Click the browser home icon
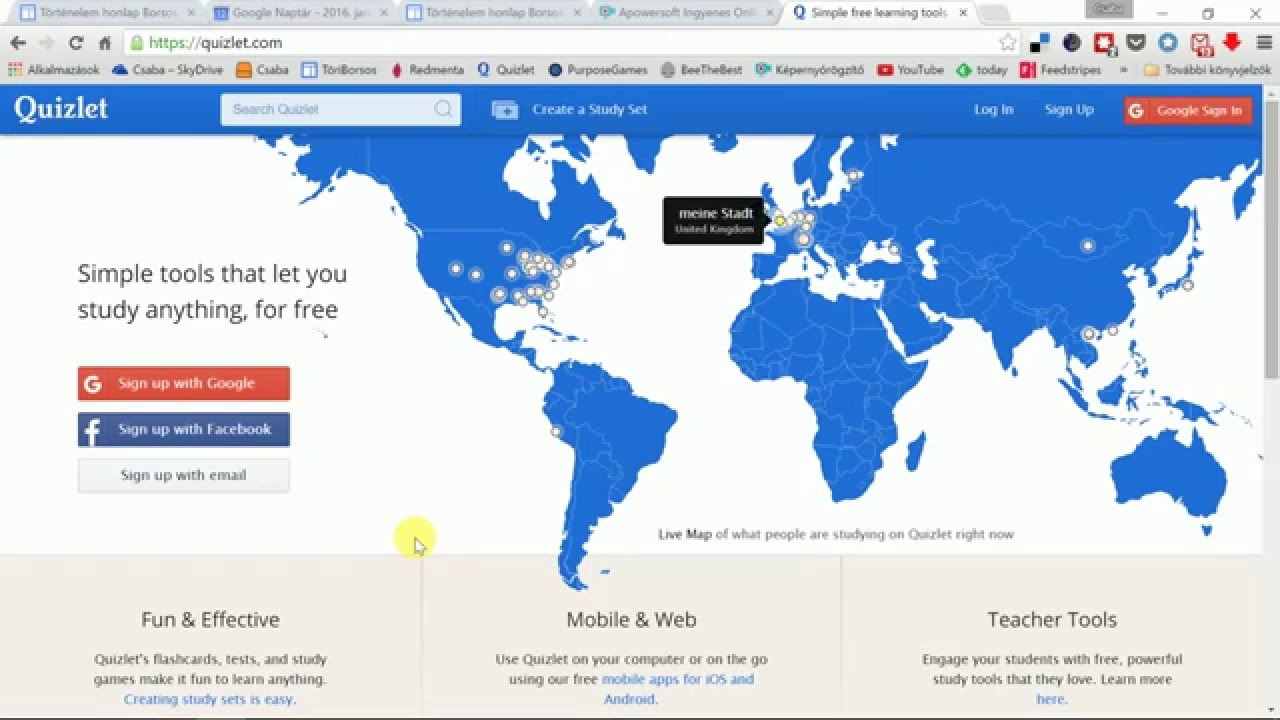 (x=104, y=43)
